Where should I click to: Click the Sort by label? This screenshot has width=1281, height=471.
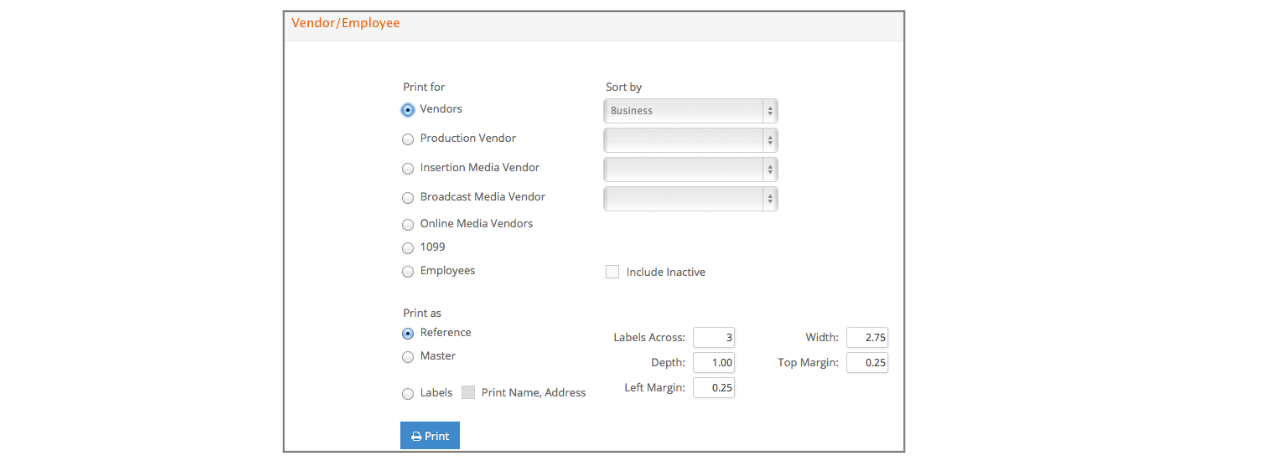click(624, 88)
